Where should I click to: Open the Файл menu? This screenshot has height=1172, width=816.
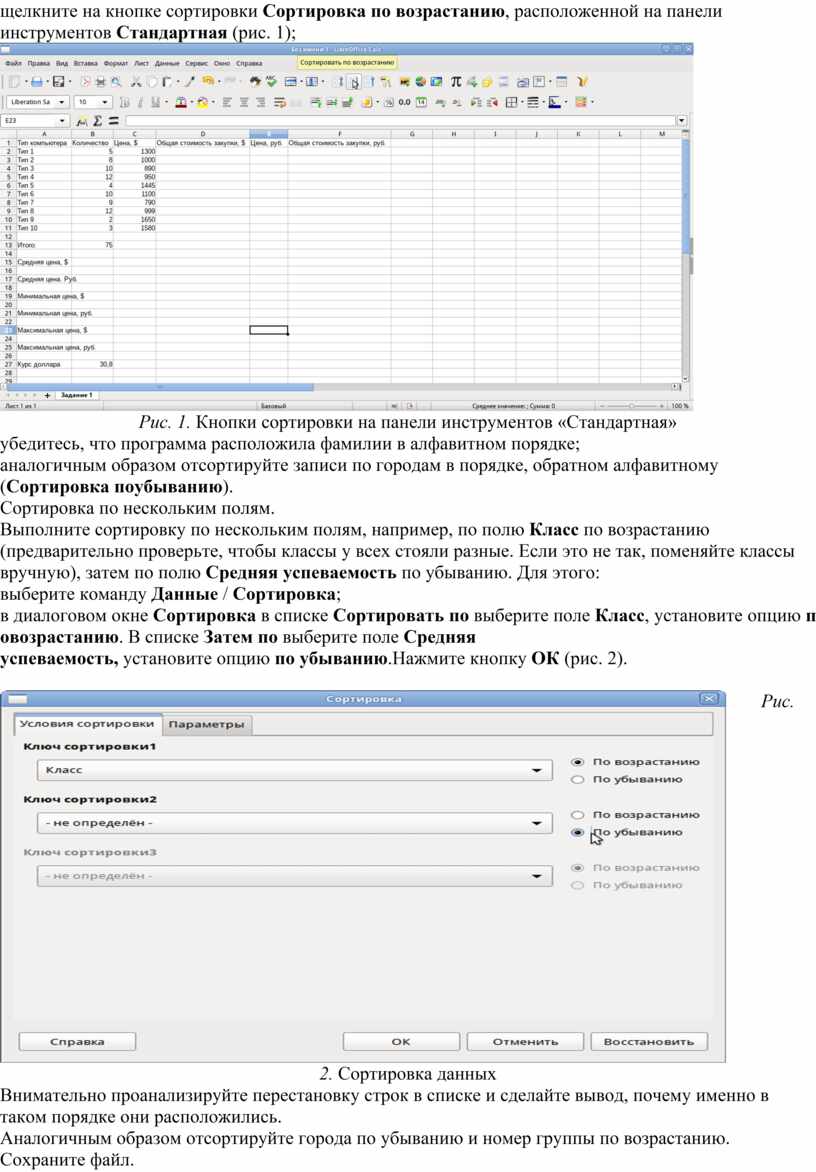tap(13, 64)
